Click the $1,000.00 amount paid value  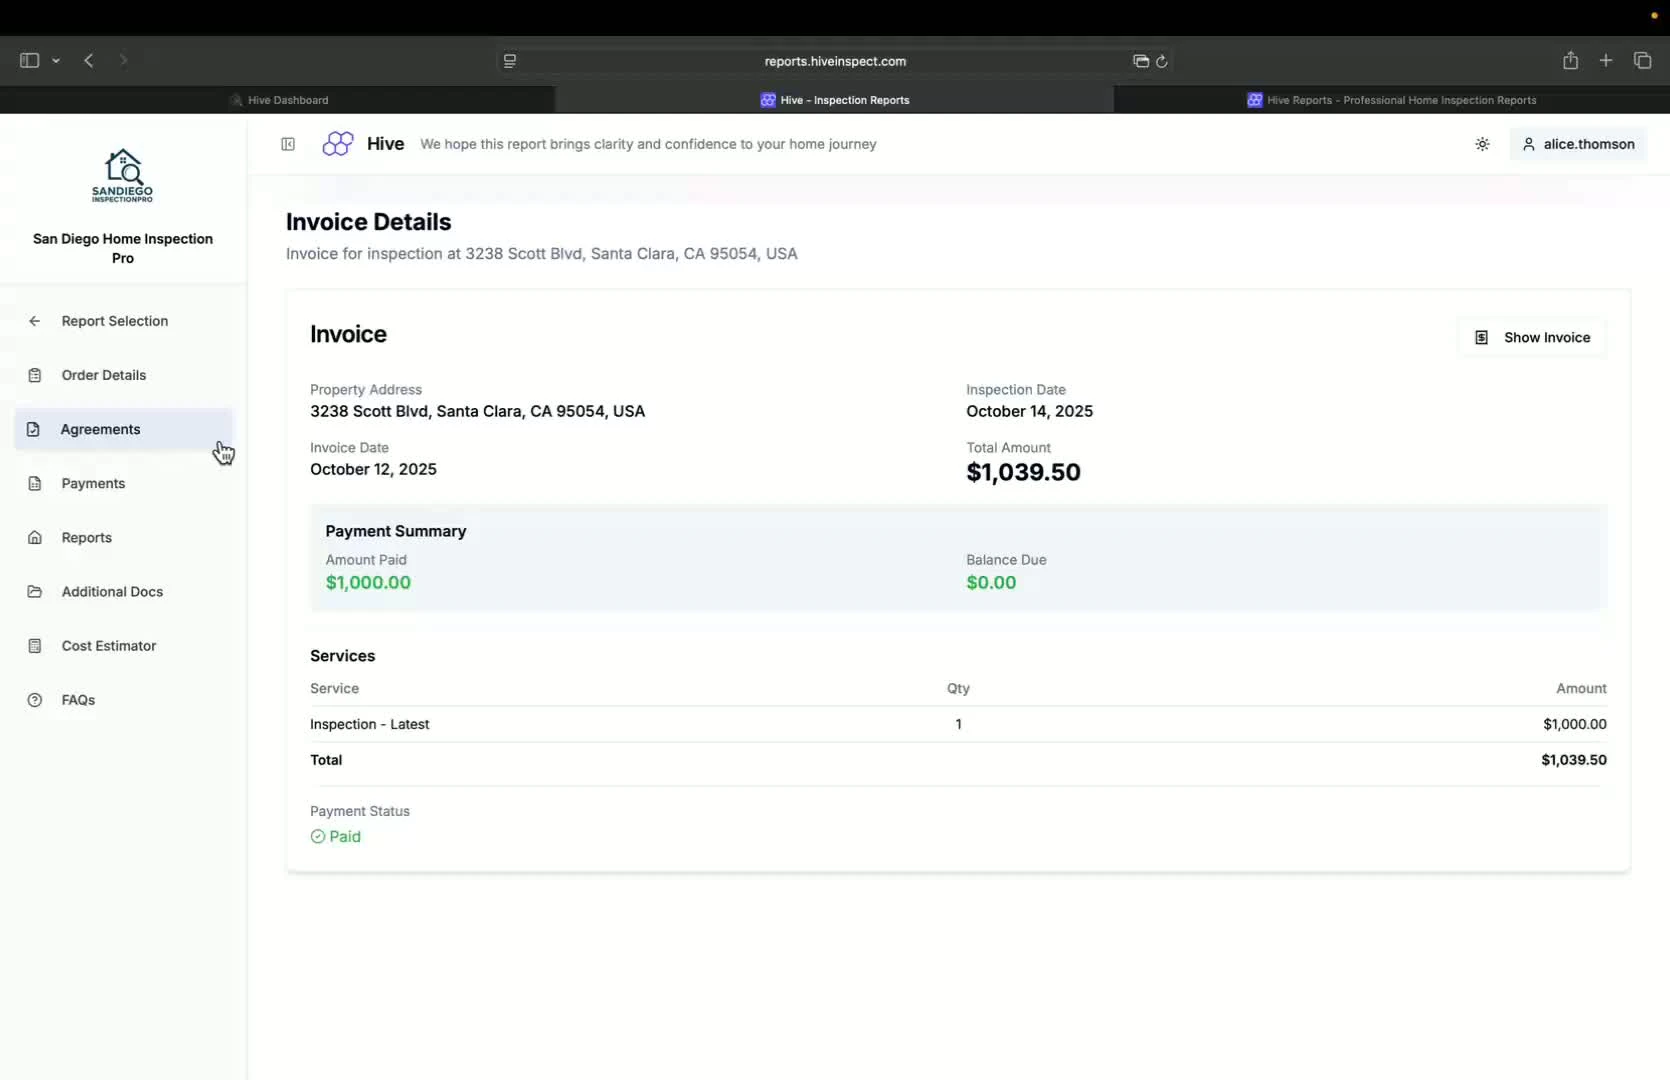click(x=368, y=582)
